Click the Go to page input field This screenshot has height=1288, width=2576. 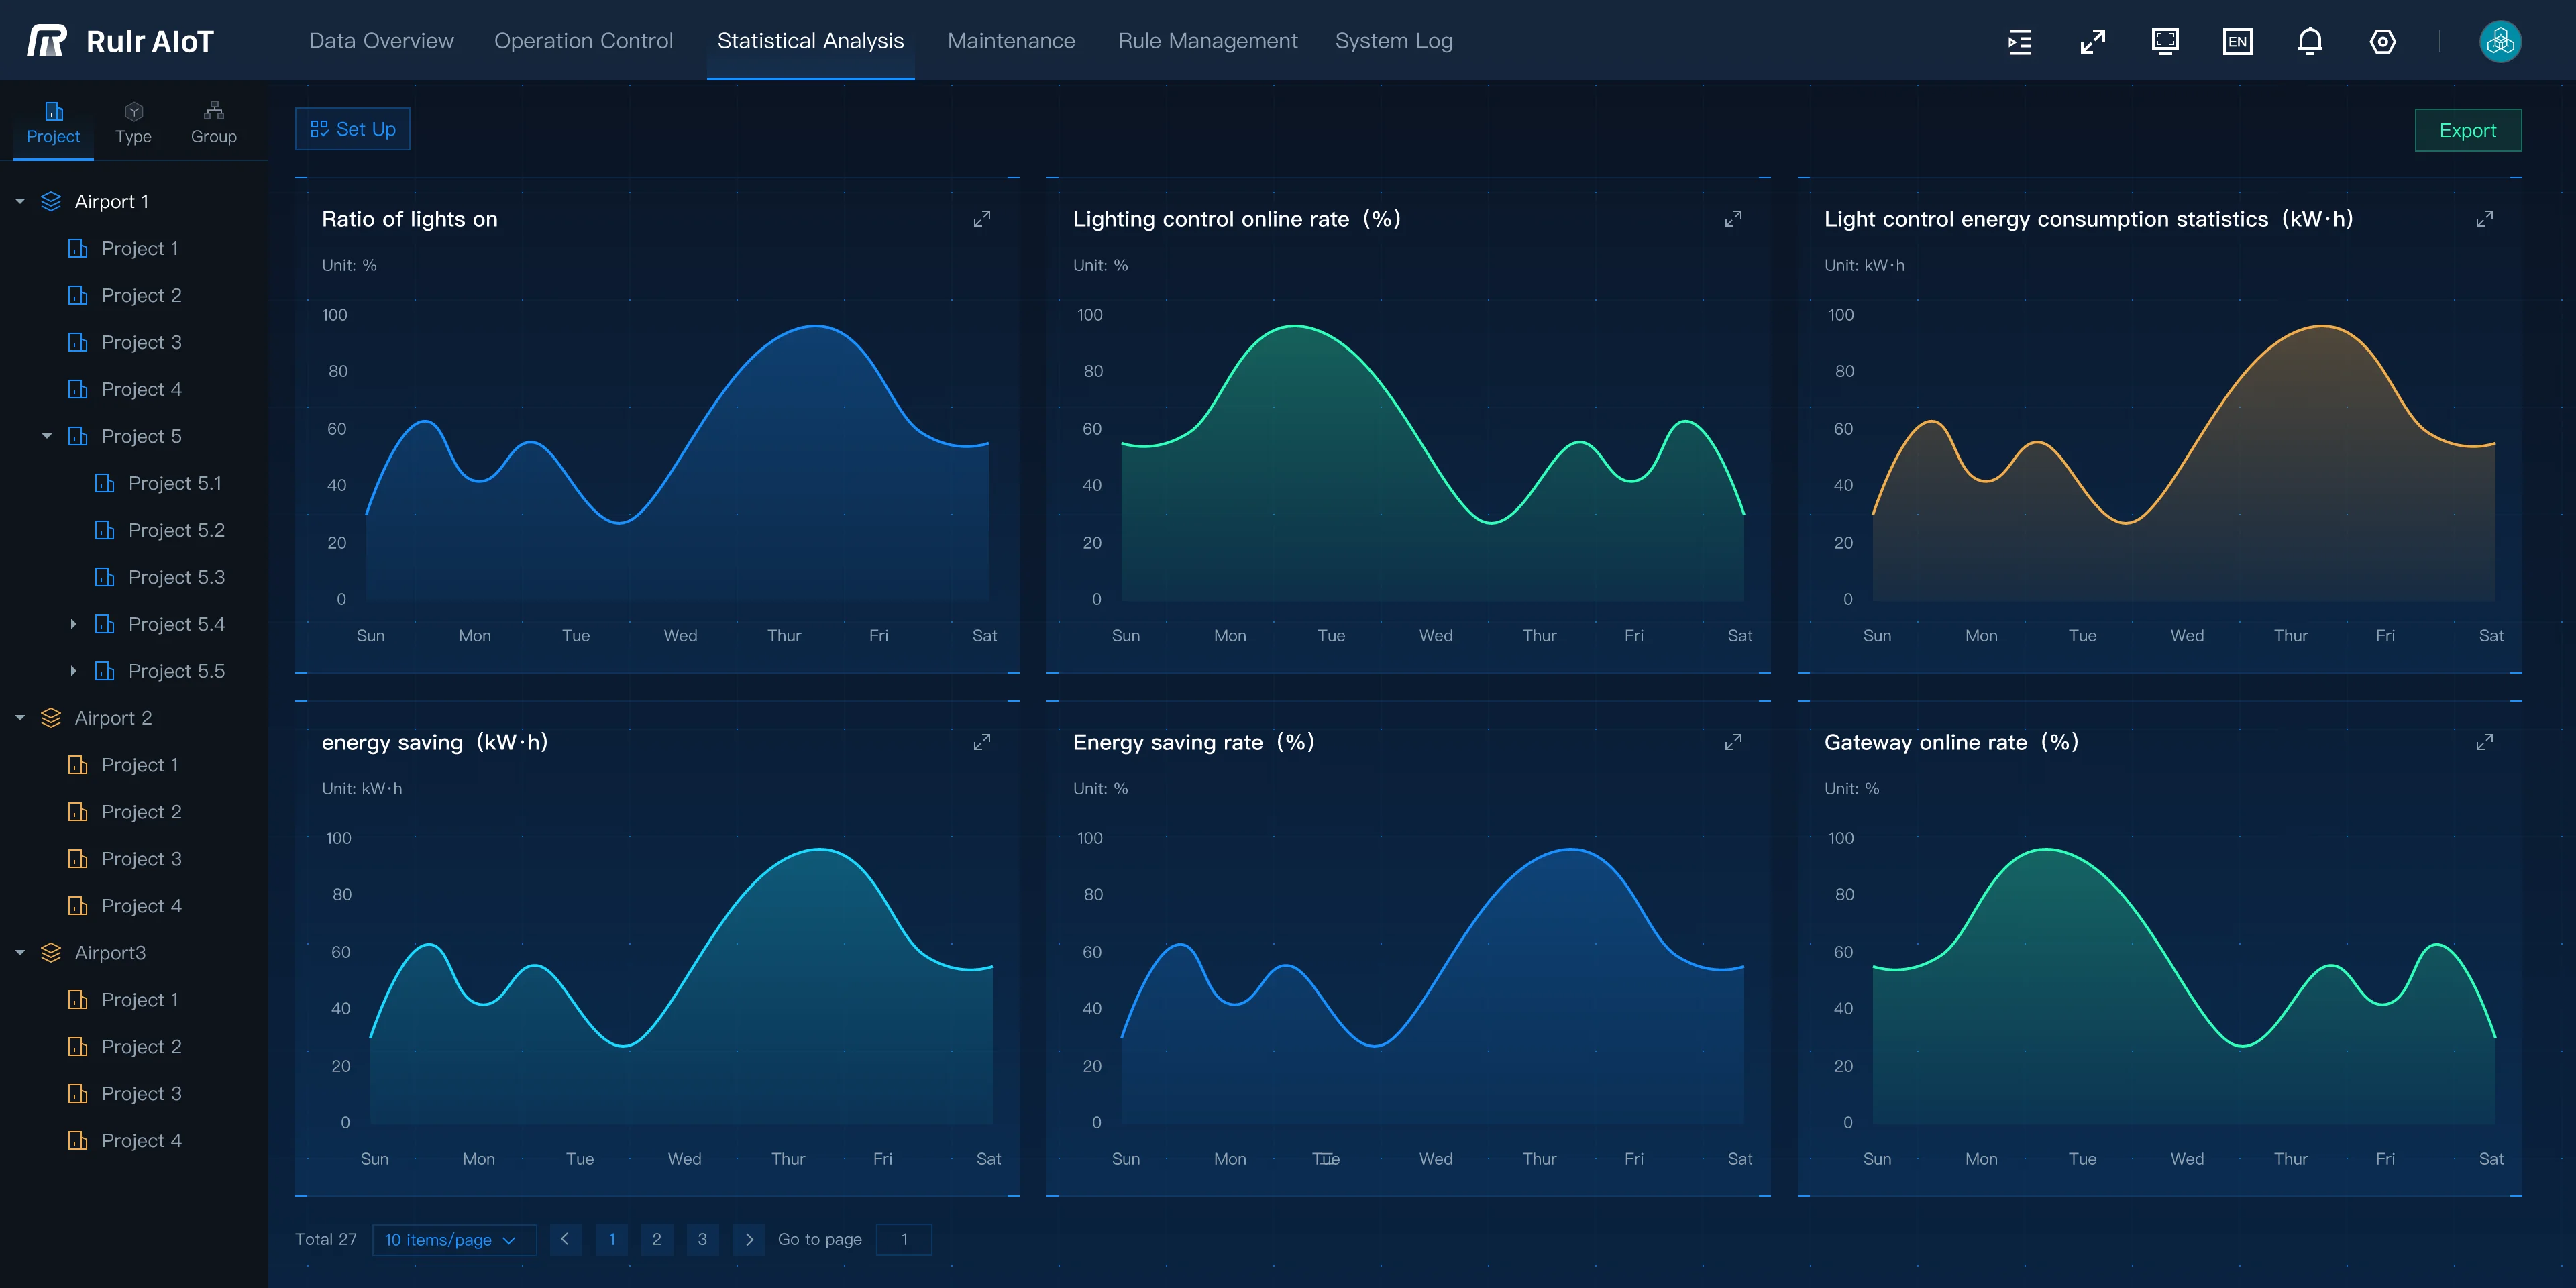(x=904, y=1240)
